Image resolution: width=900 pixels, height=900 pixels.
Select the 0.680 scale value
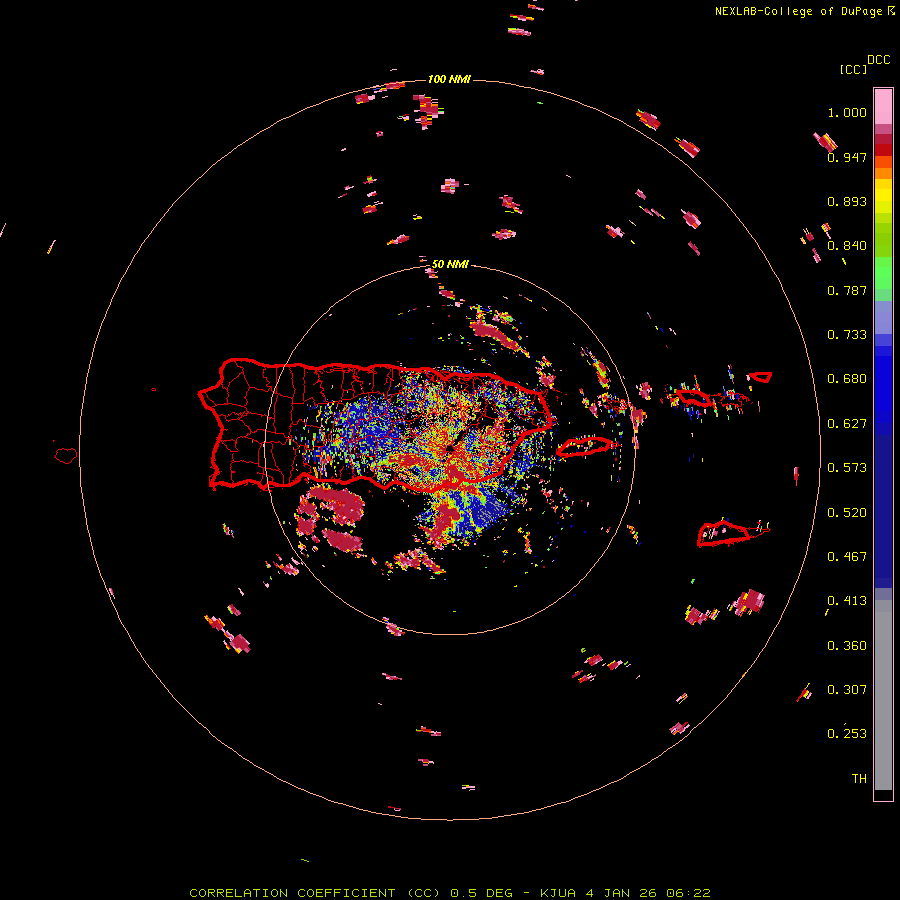tap(847, 379)
